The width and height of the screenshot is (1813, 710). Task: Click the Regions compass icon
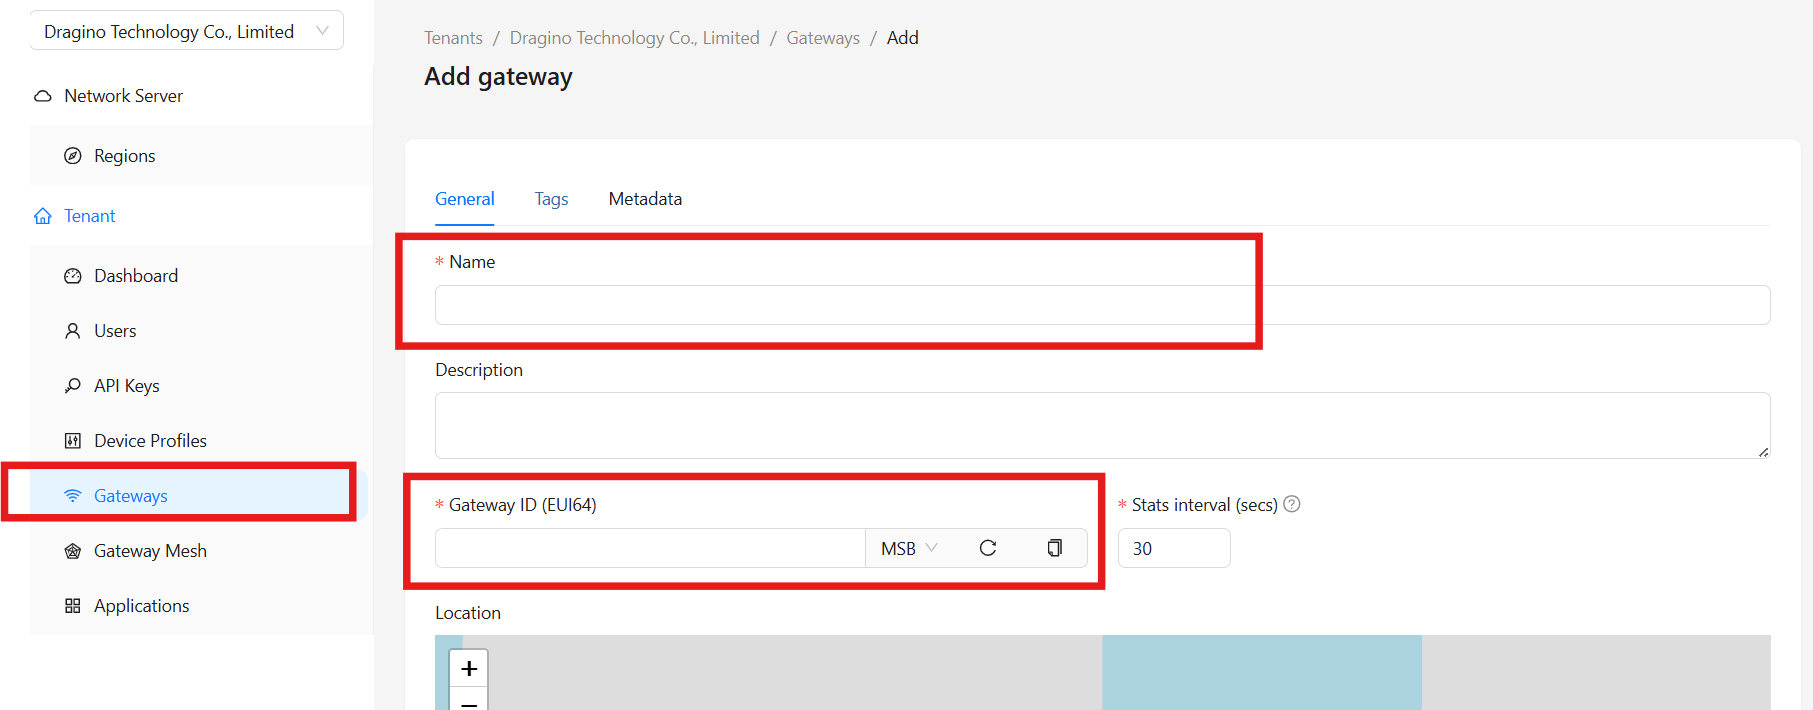point(73,156)
